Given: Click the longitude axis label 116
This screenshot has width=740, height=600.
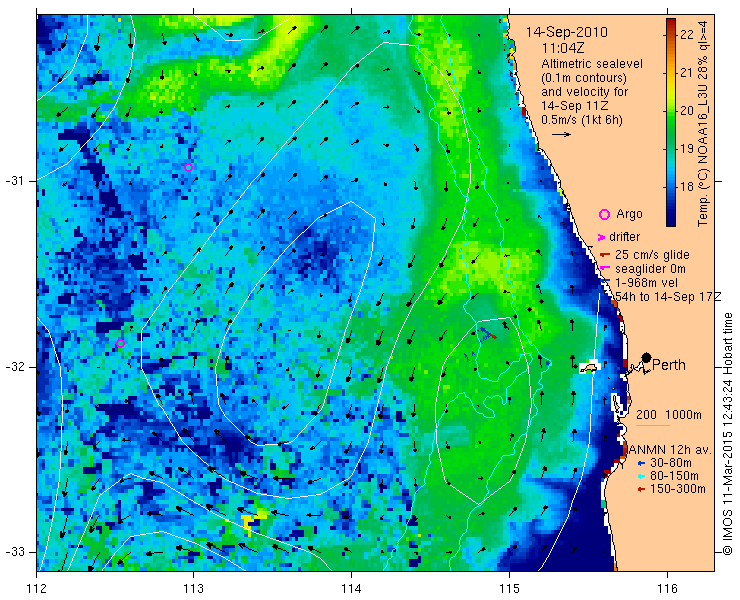Looking at the screenshot, I should click(667, 589).
